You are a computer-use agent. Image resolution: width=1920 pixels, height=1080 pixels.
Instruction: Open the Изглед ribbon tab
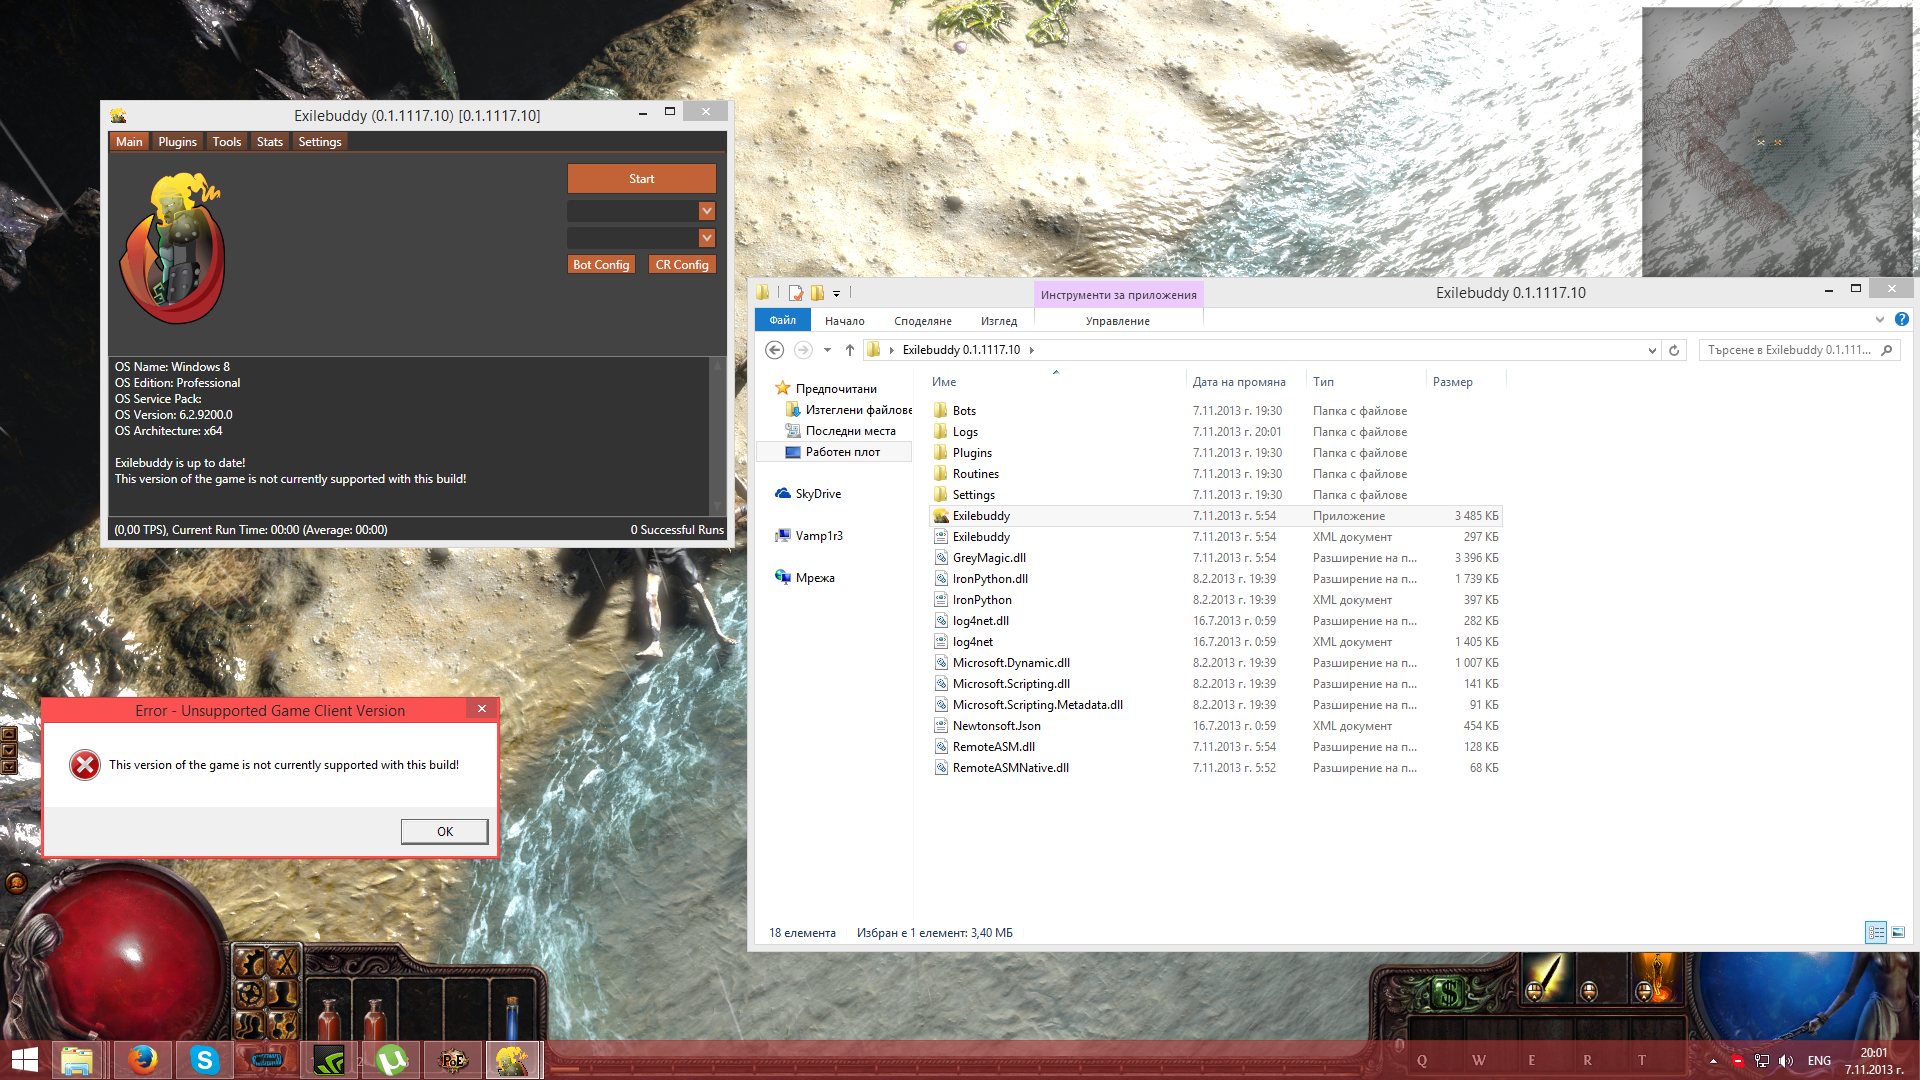click(998, 321)
